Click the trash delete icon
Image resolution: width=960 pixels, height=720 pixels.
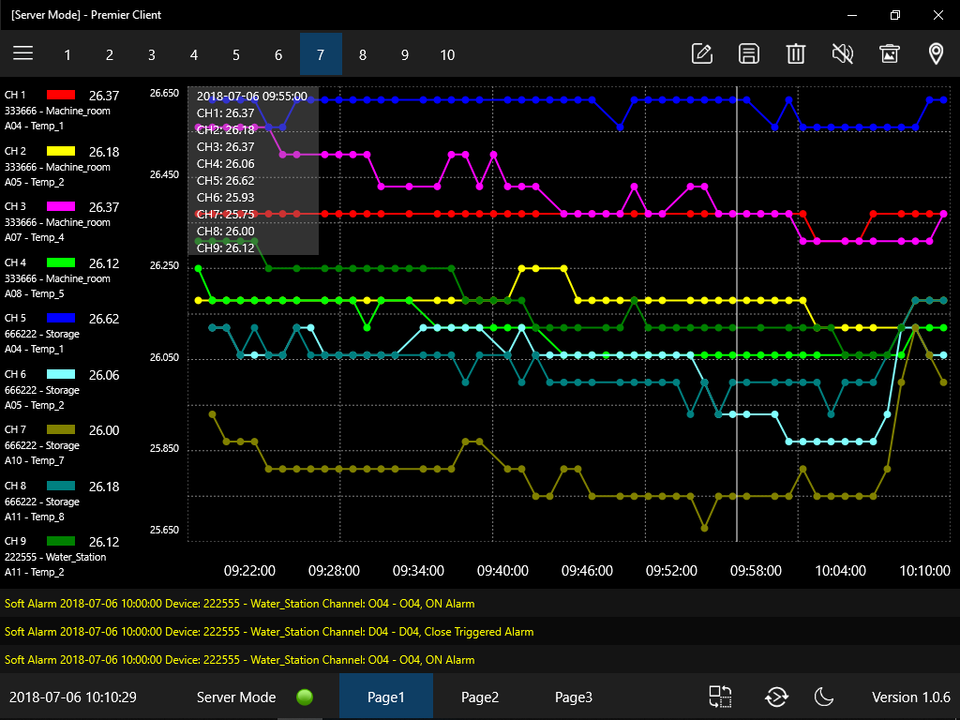click(795, 54)
